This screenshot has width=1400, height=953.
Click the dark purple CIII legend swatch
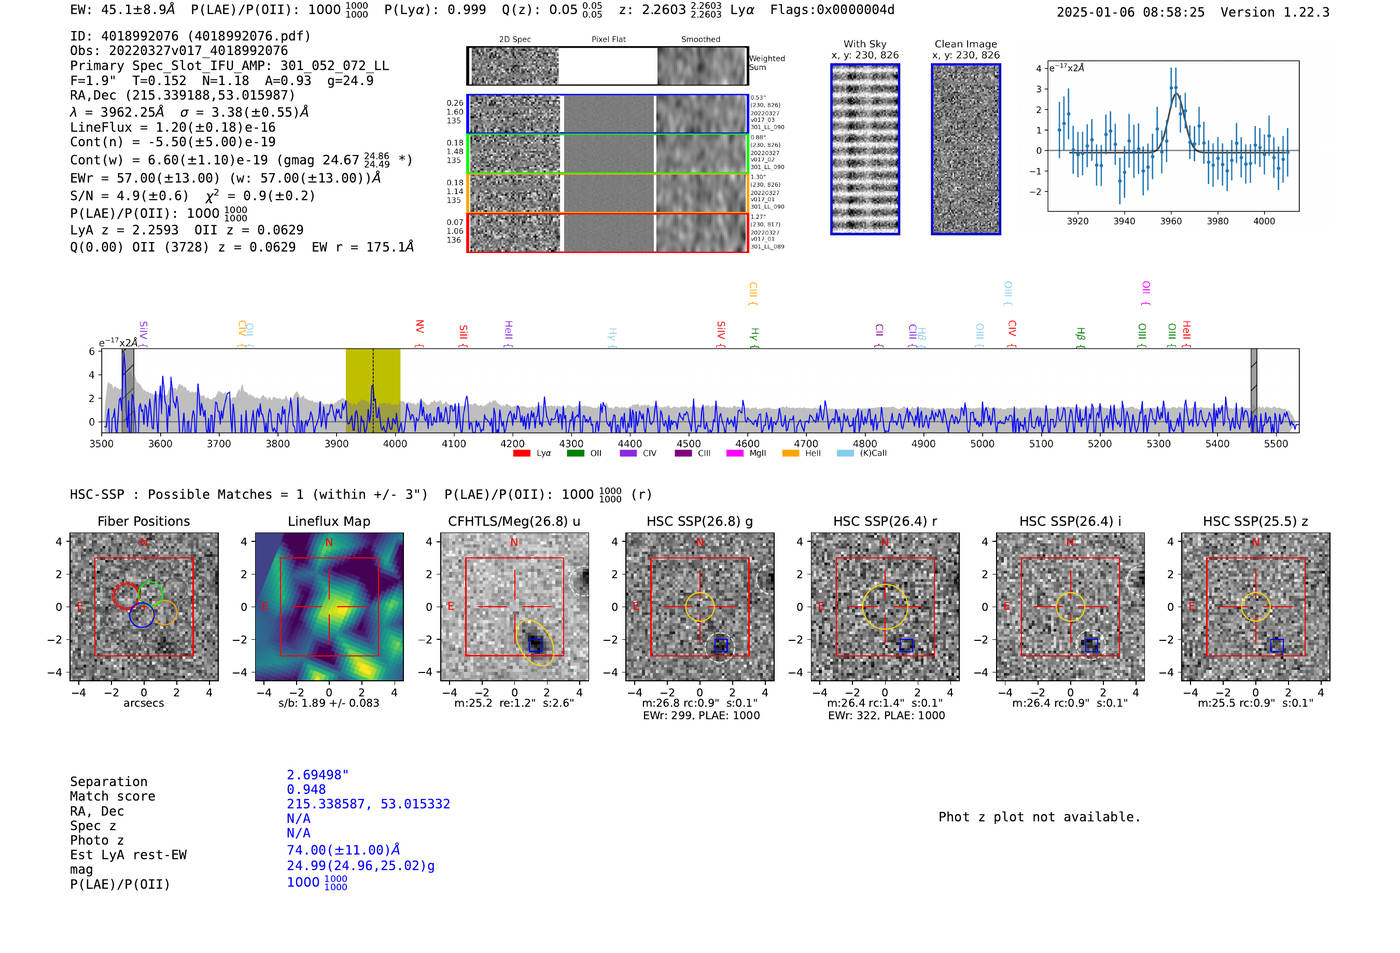(682, 453)
